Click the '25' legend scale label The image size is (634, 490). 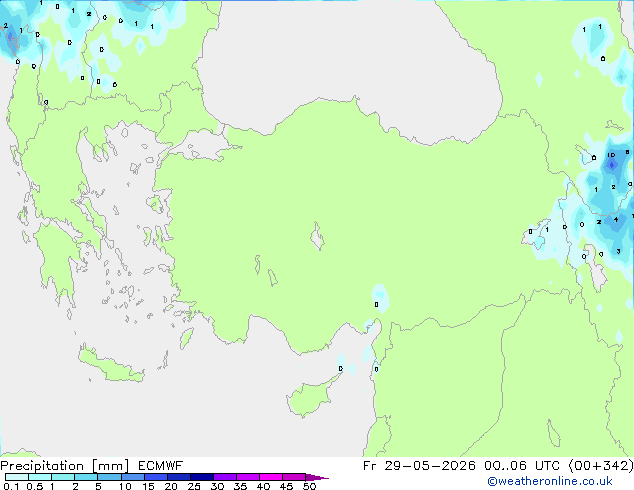coord(194,486)
